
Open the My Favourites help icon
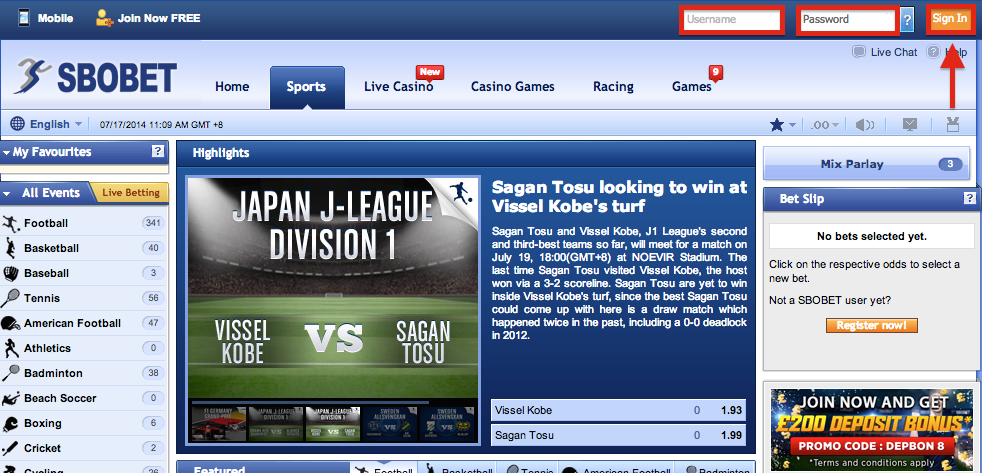click(157, 152)
